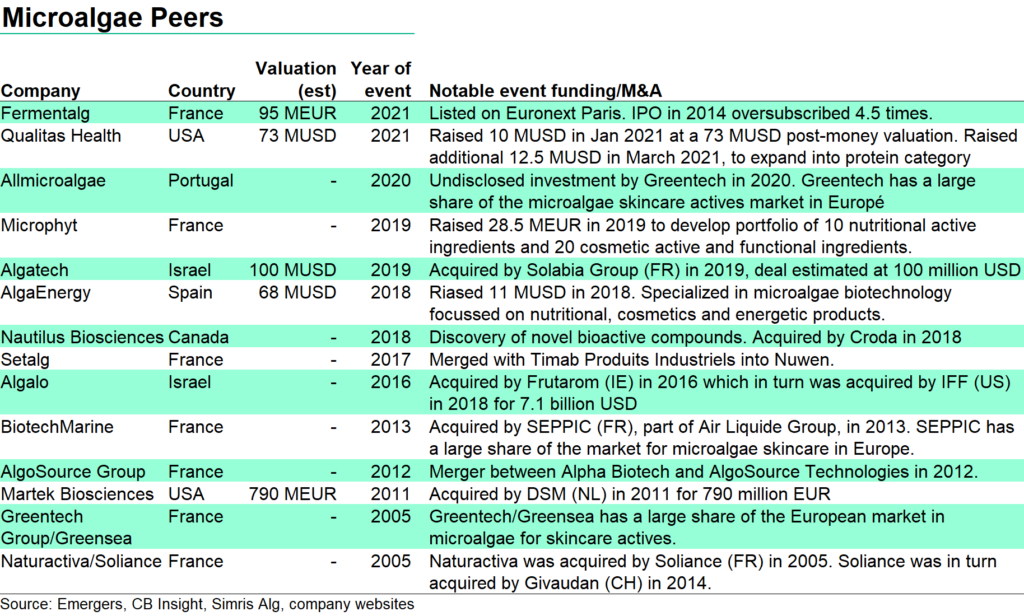The width and height of the screenshot is (1024, 616).
Task: Select the Microphyt 28.5 MEUR raise description
Action: 703,236
